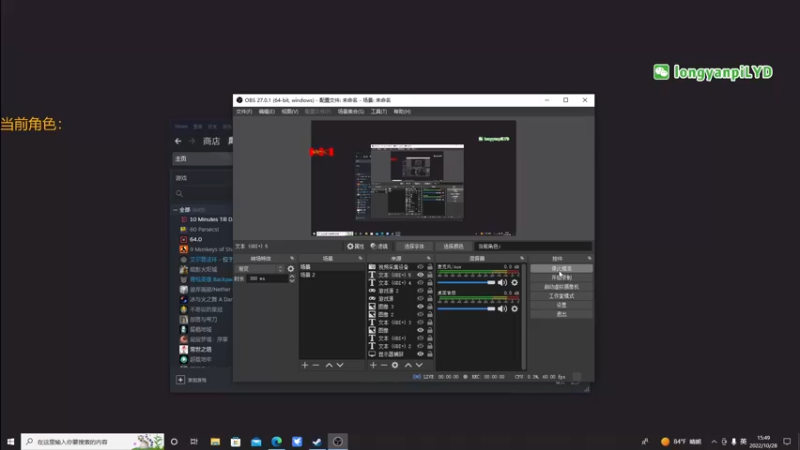Collapse the 全部 category in Steam library
The width and height of the screenshot is (800, 450).
coord(176,210)
